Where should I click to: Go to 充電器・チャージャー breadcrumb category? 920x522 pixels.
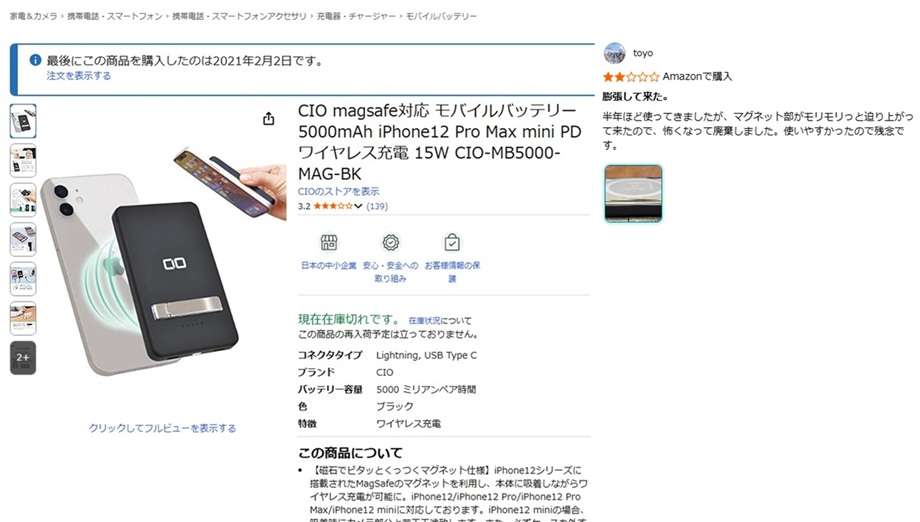tap(356, 16)
